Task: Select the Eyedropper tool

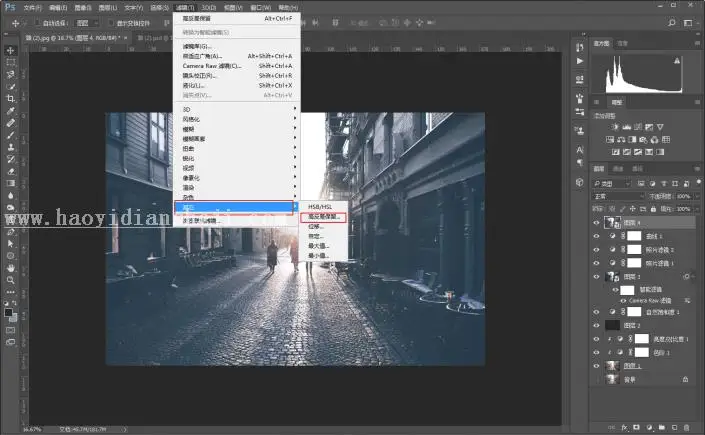Action: pyautogui.click(x=10, y=110)
